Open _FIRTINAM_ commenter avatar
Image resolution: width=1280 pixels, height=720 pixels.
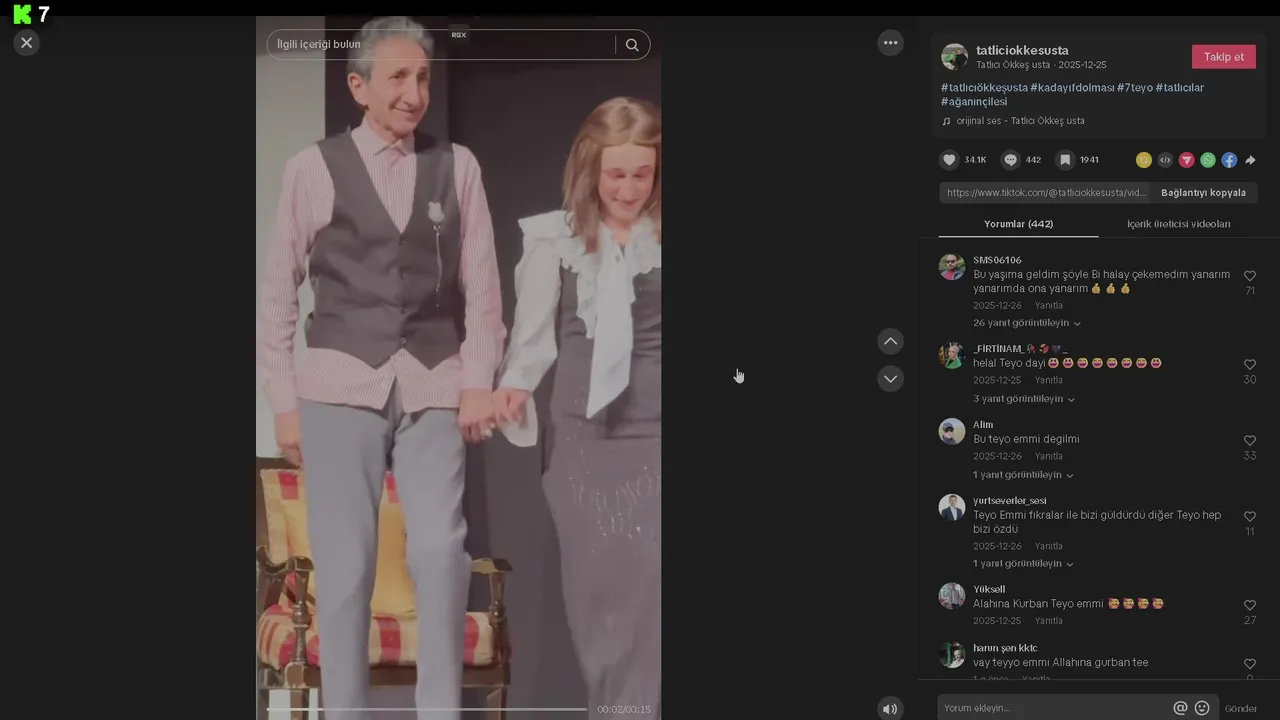[952, 356]
